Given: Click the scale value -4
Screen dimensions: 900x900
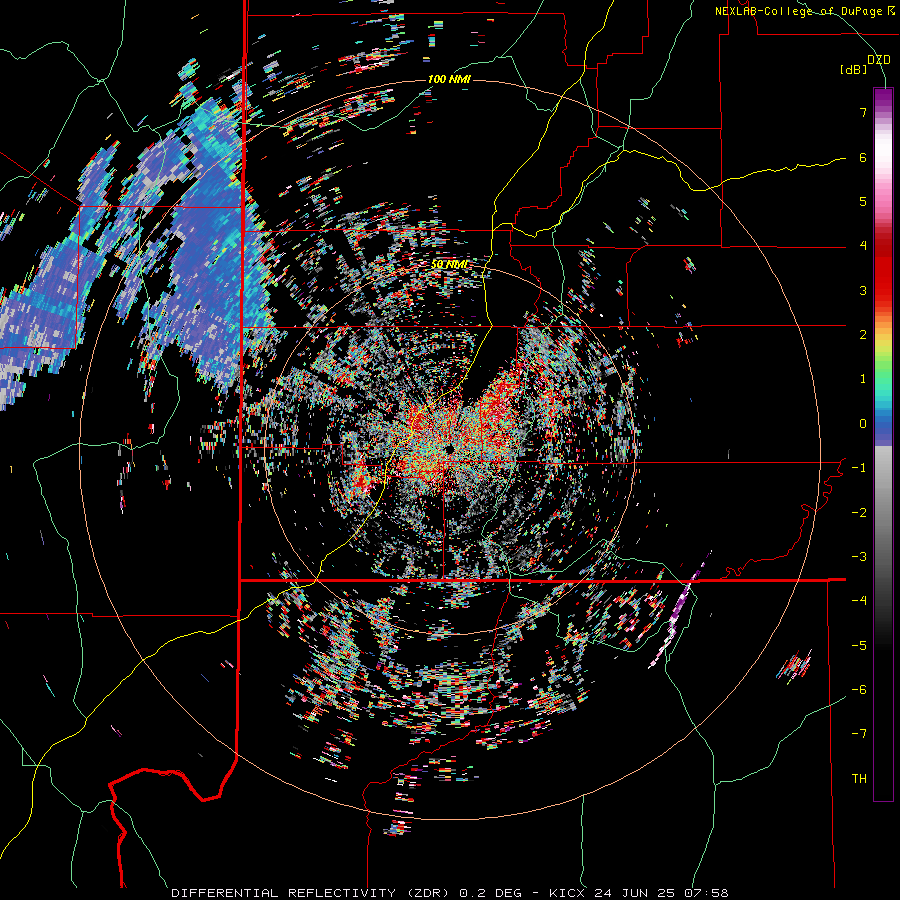Looking at the screenshot, I should 859,601.
